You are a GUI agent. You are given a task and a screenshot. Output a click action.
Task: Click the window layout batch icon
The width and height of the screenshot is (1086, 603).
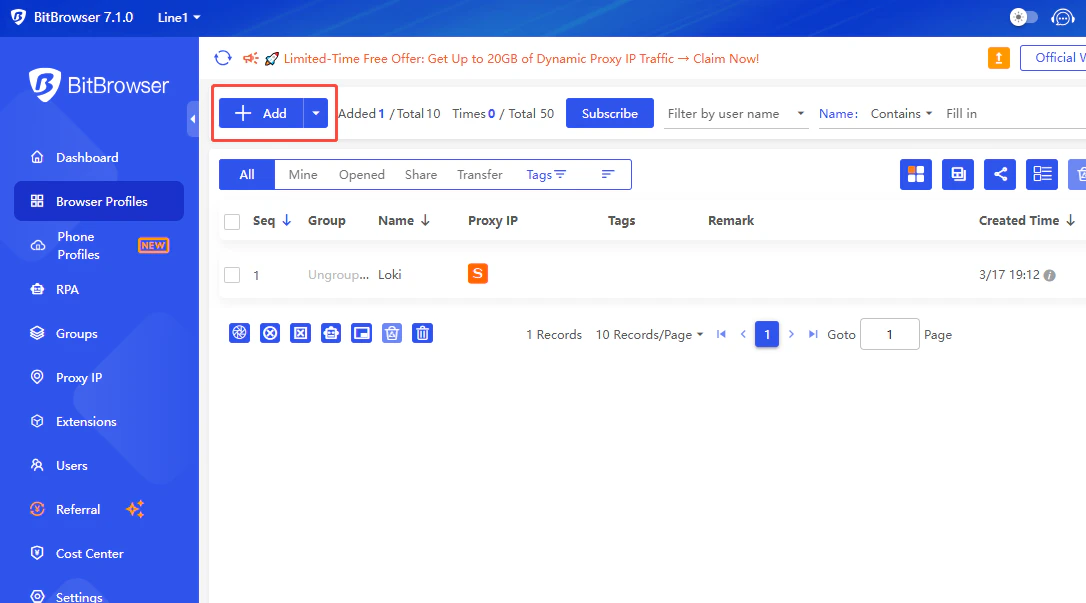[362, 333]
